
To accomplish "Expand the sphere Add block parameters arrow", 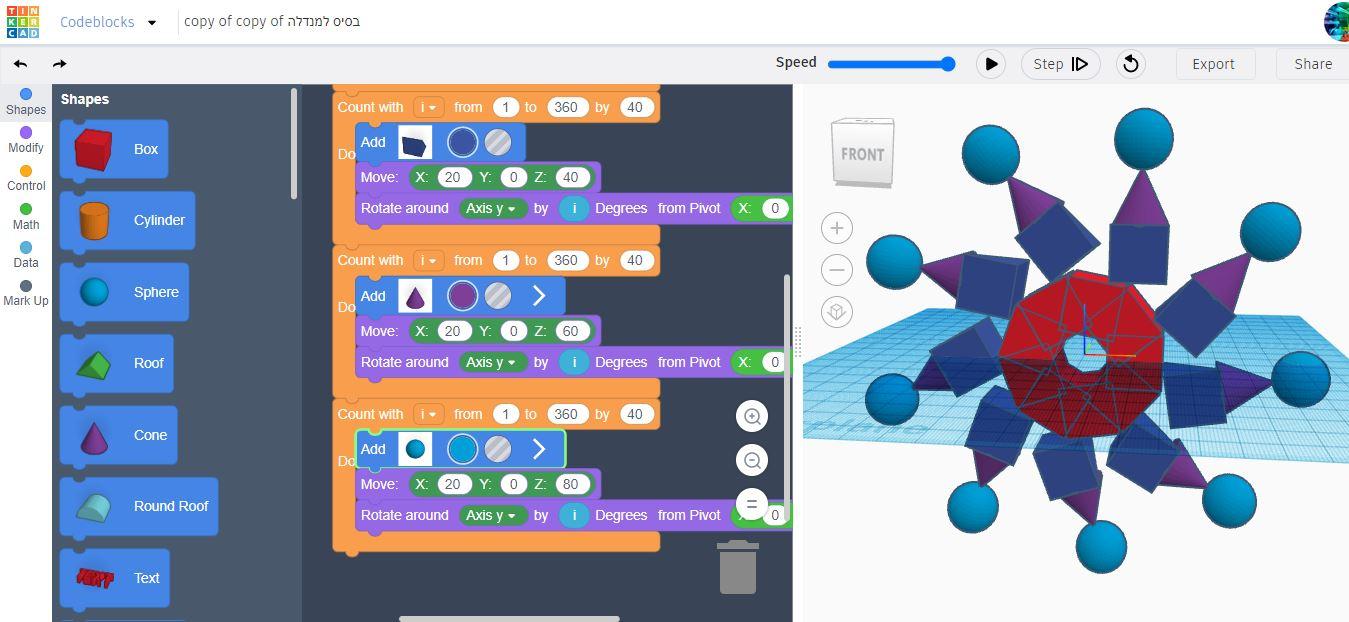I will click(x=539, y=449).
